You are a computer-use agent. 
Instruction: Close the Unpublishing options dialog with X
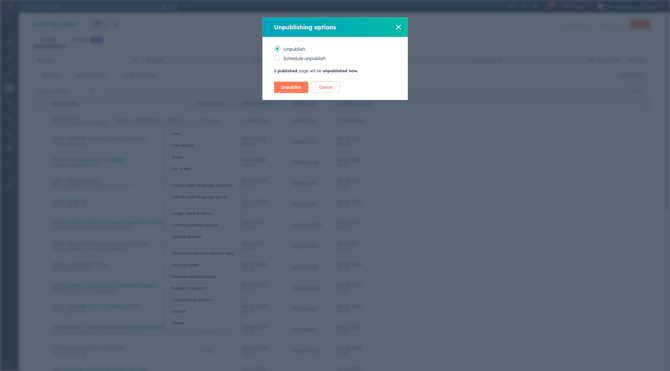(398, 27)
